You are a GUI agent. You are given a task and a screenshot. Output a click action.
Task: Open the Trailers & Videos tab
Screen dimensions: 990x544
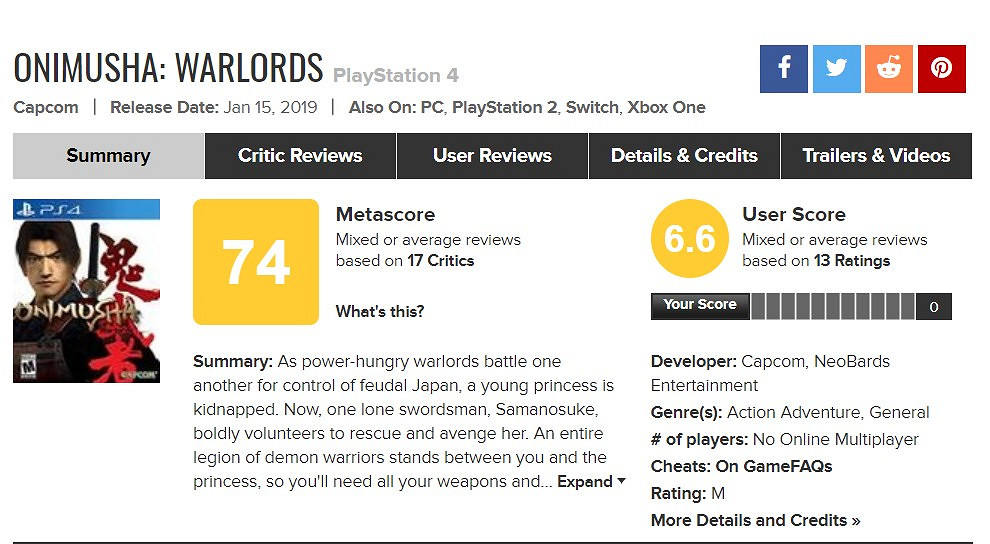pyautogui.click(x=876, y=156)
